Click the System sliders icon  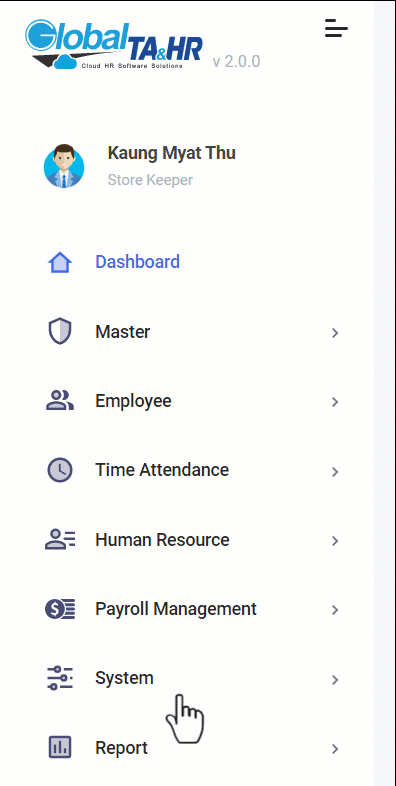60,678
